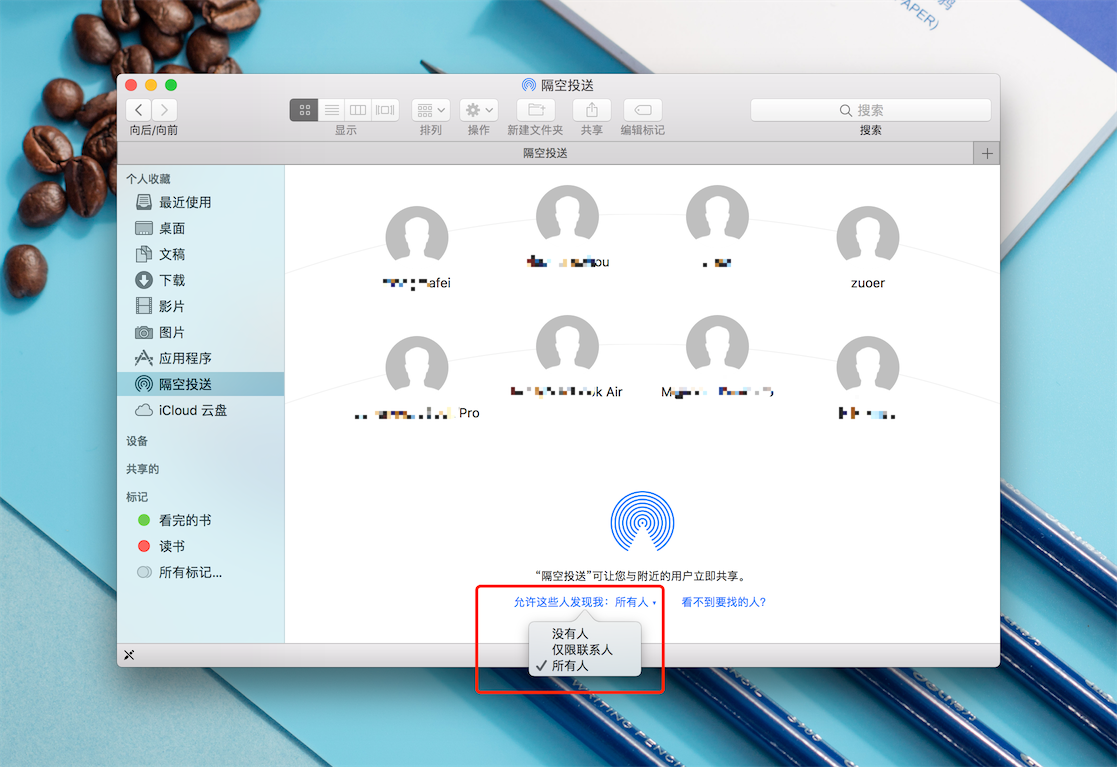This screenshot has width=1117, height=767.
Task: Expand the 设备 sidebar section
Action: click(137, 441)
